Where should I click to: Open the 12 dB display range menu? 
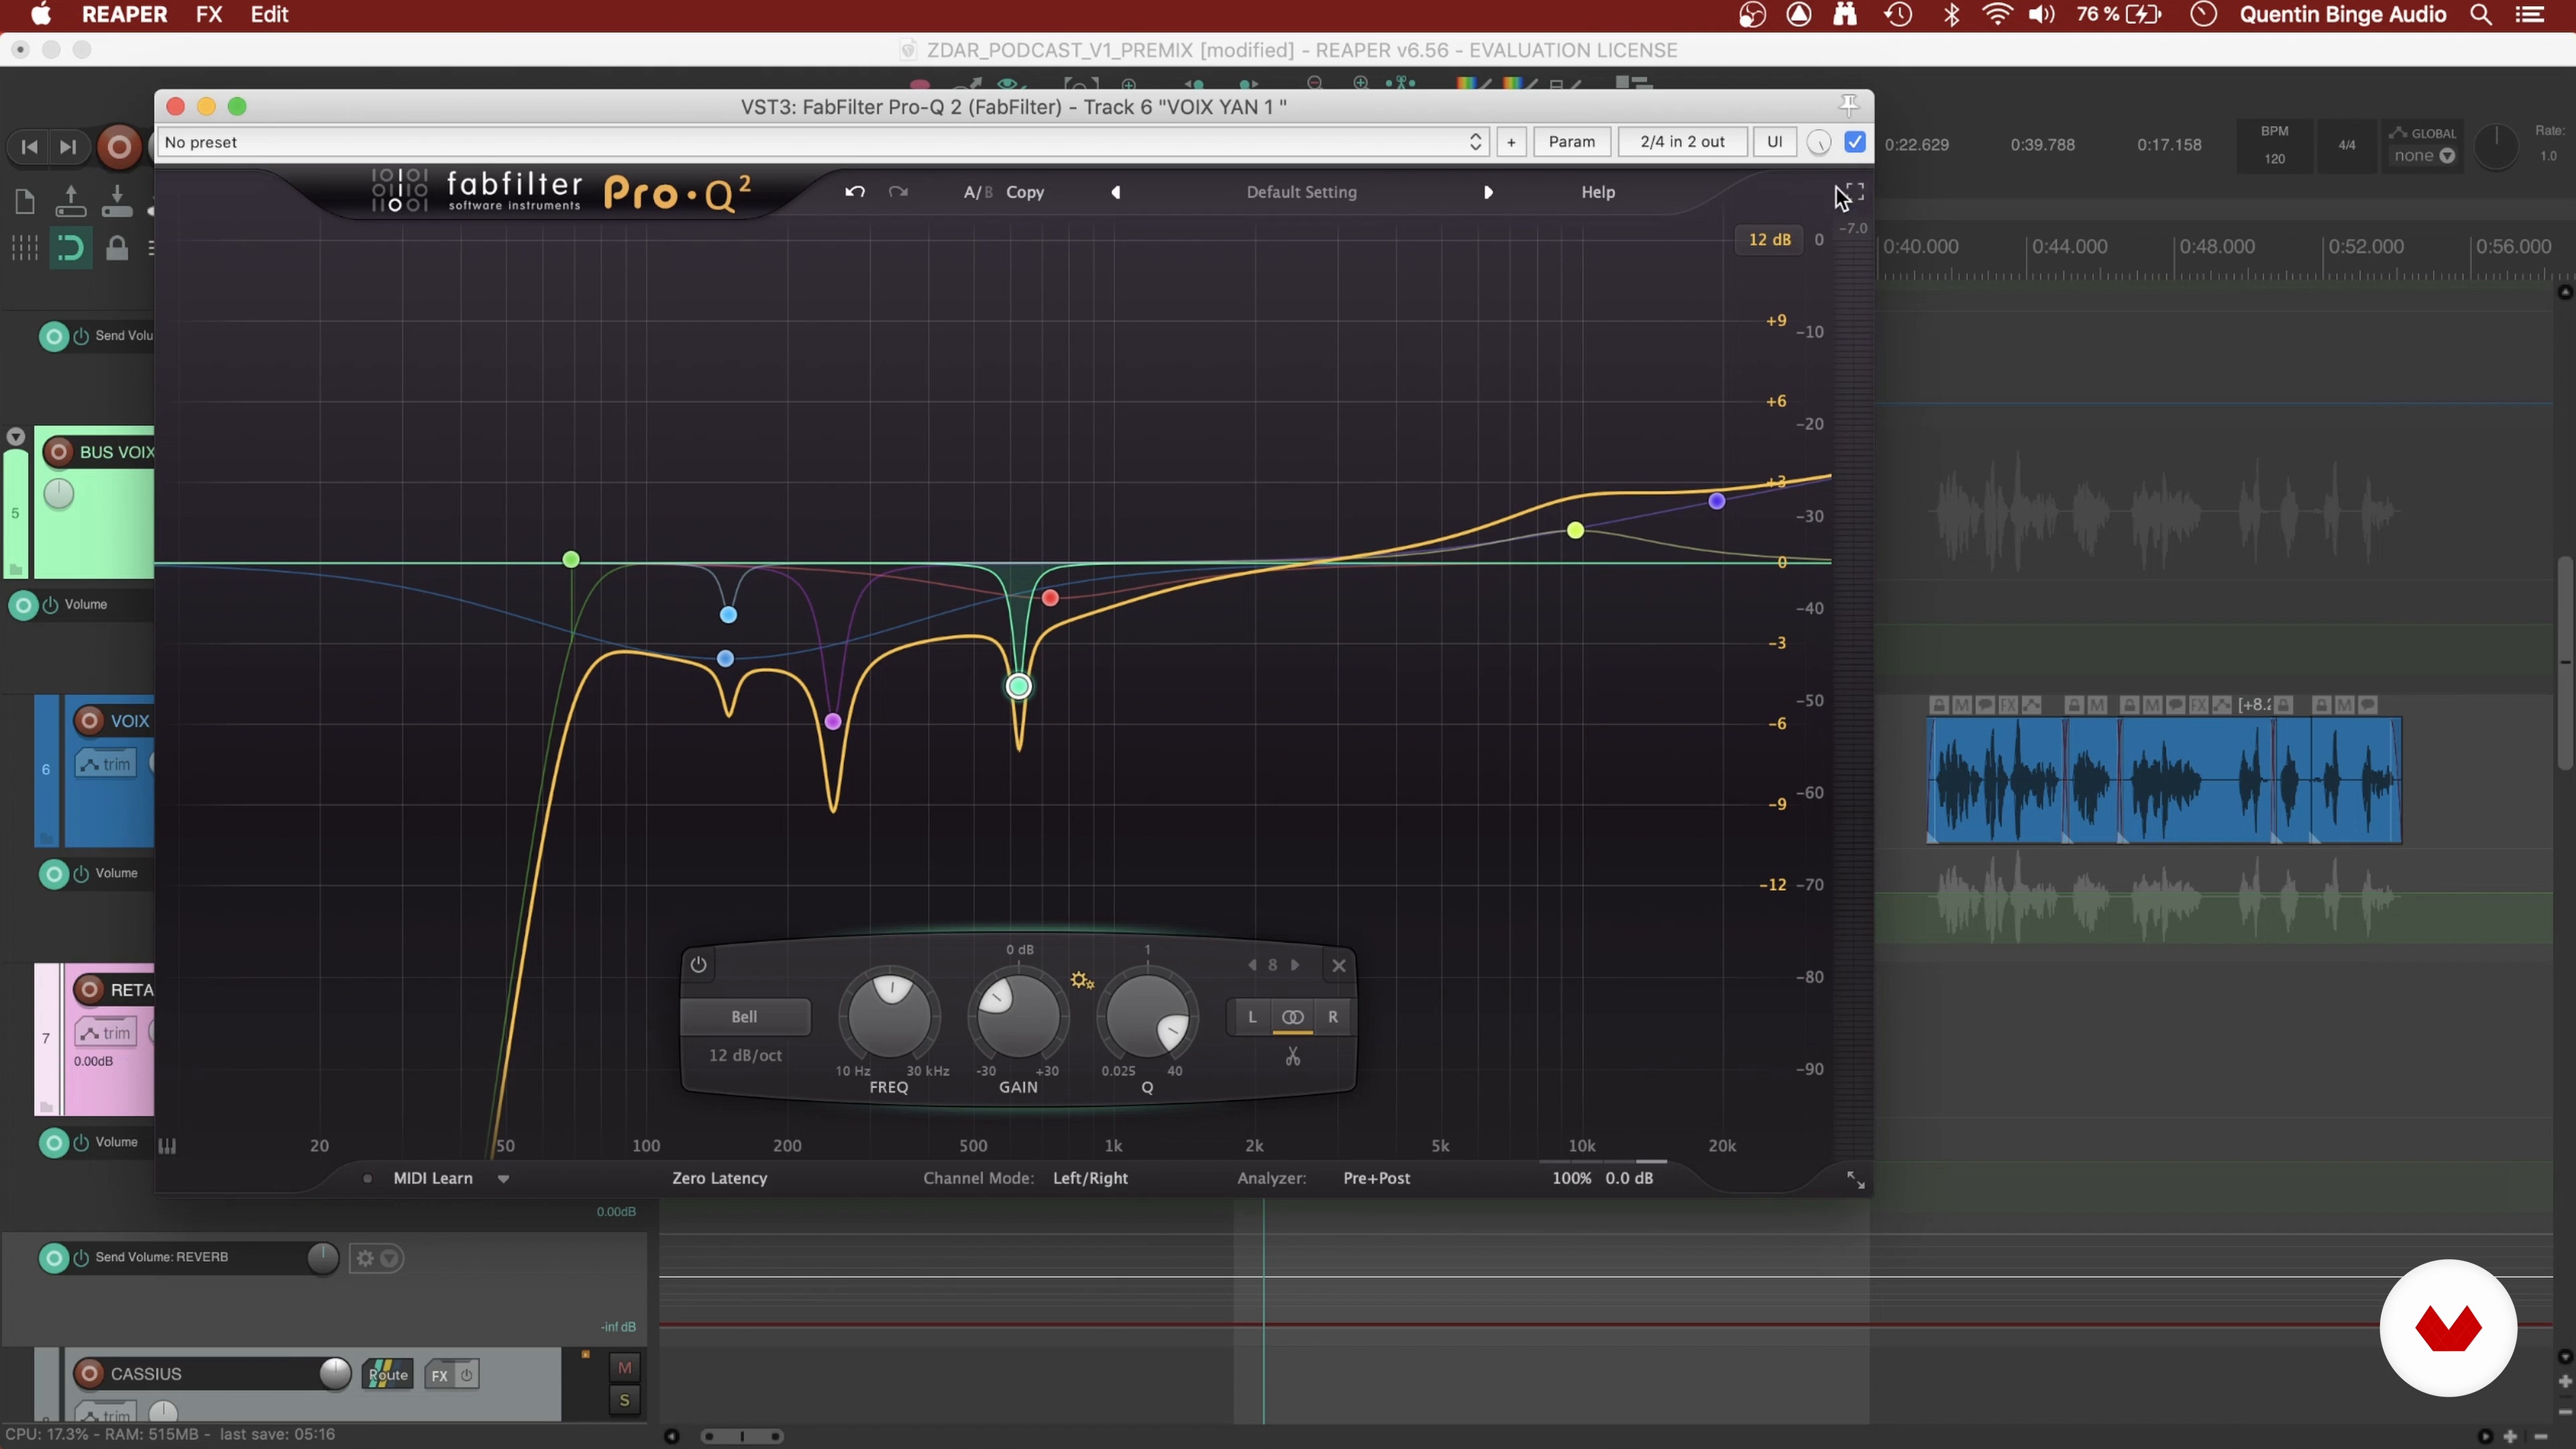[x=1769, y=240]
